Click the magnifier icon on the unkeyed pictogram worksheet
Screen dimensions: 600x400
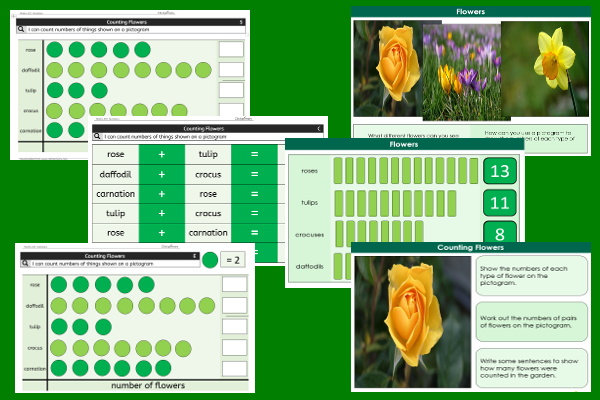21,29
